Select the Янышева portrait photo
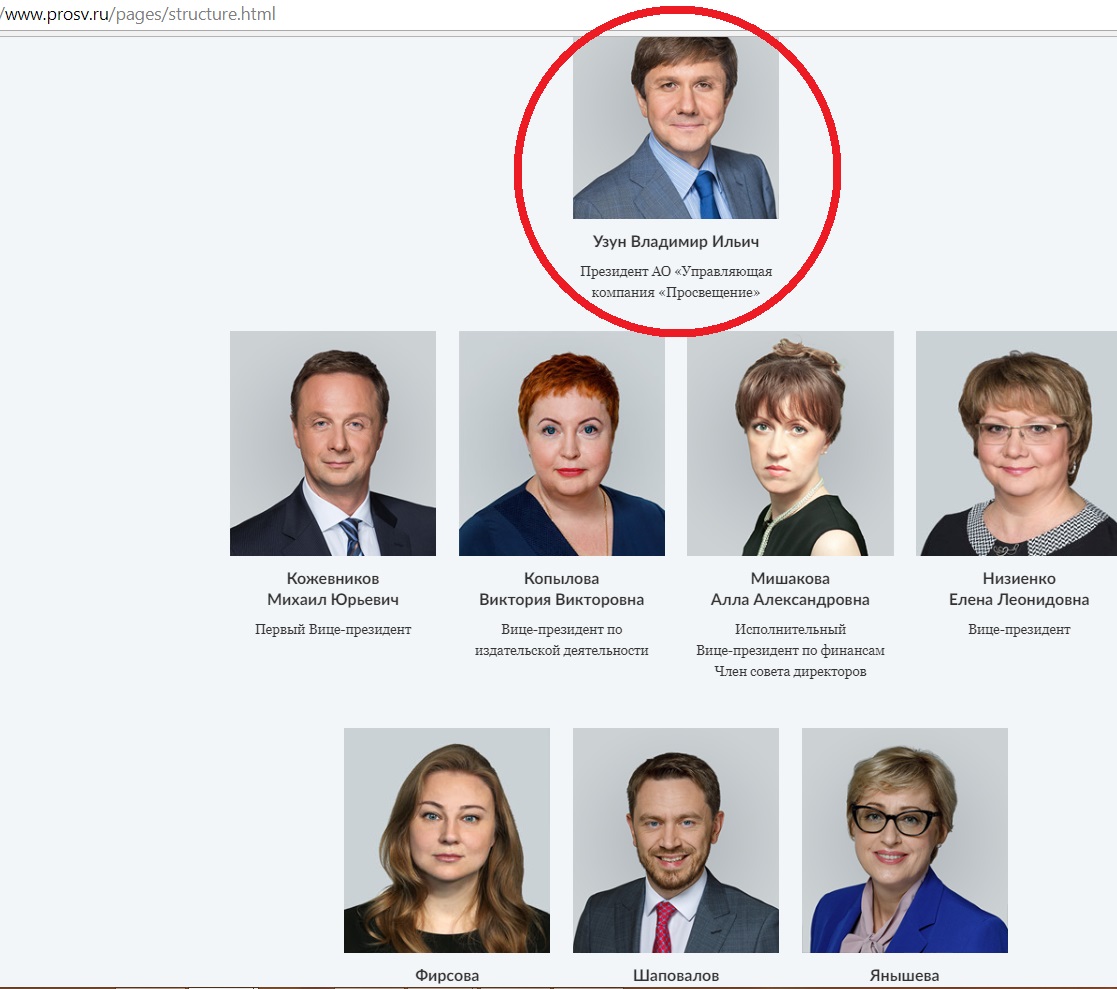1117x989 pixels. 905,840
